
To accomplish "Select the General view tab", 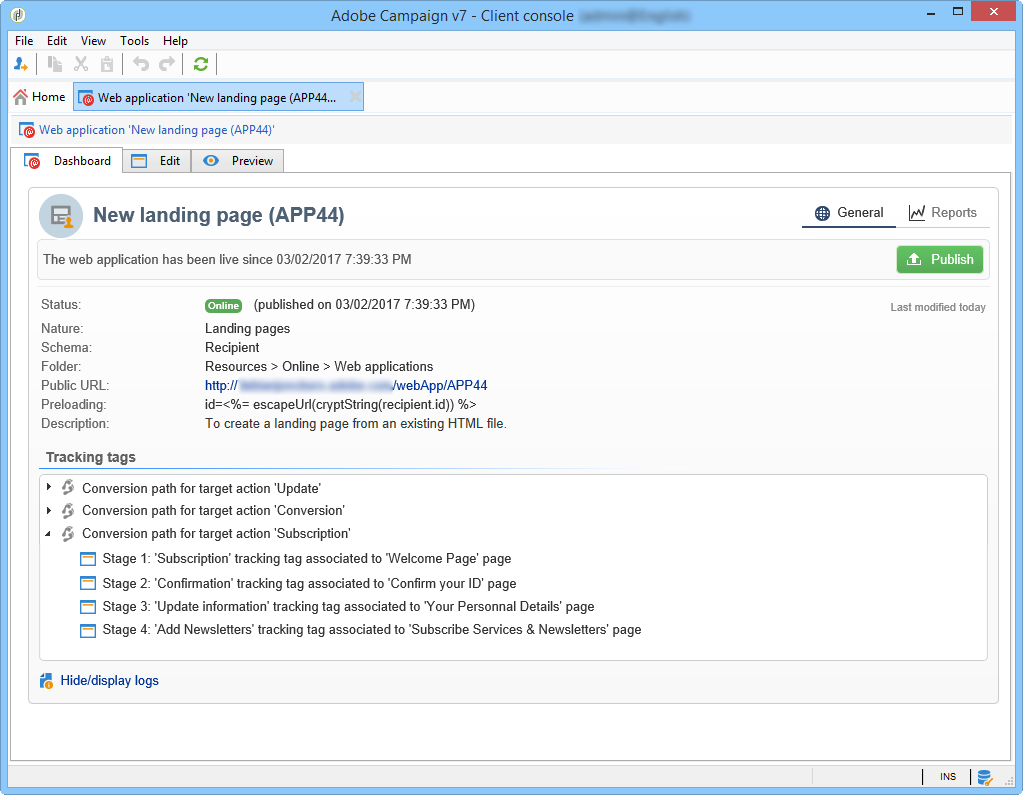I will [x=849, y=213].
